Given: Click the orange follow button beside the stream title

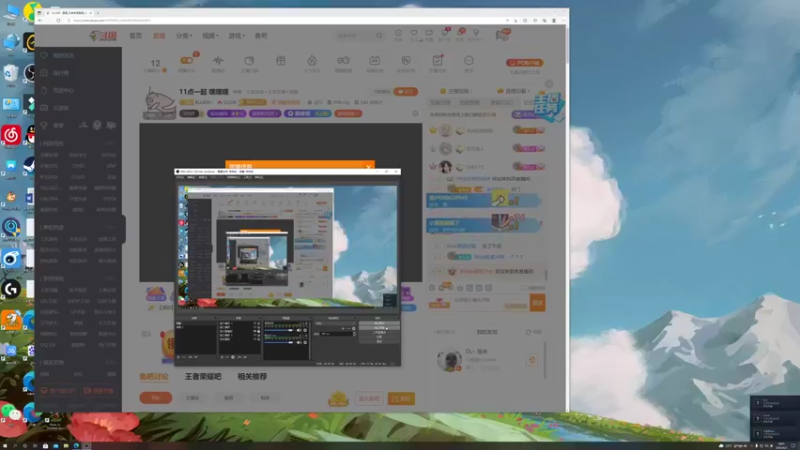Looking at the screenshot, I should click(407, 92).
